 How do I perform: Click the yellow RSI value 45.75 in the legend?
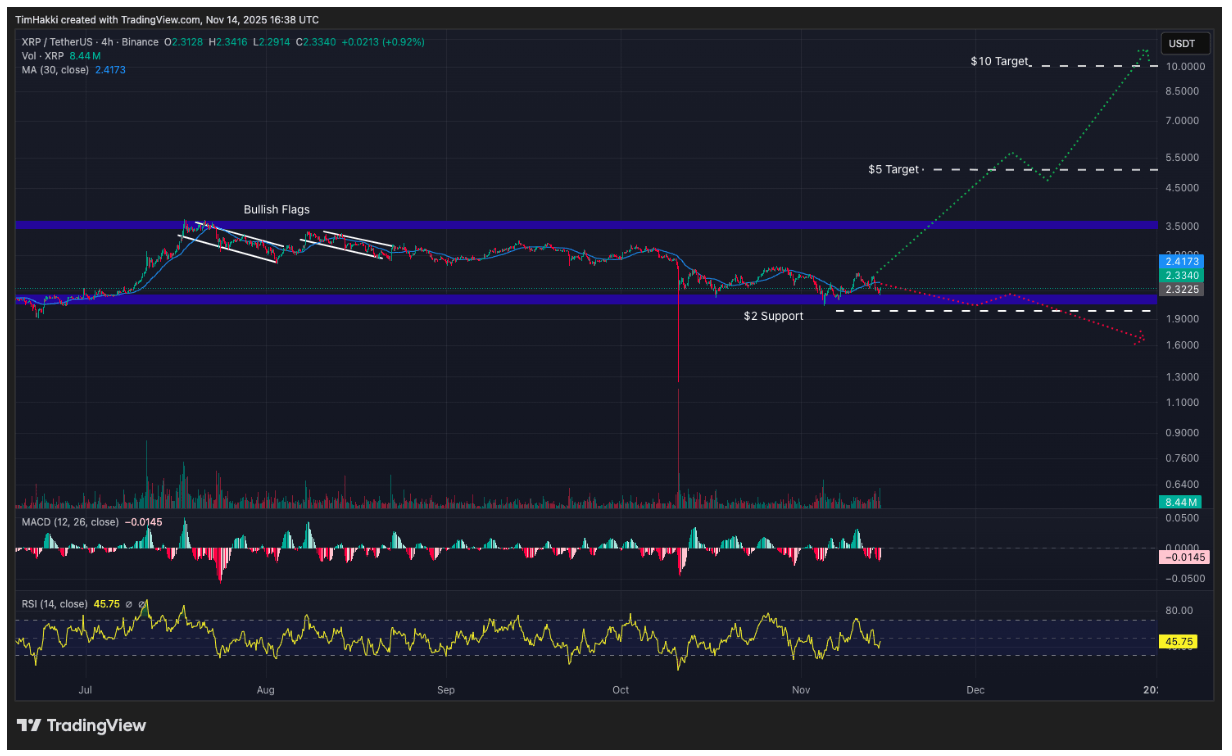click(107, 603)
